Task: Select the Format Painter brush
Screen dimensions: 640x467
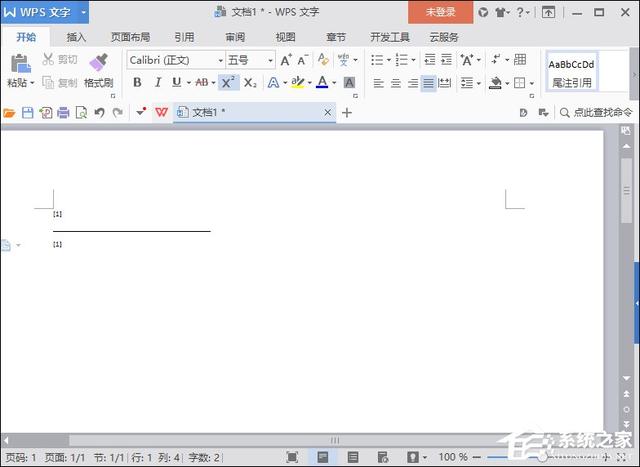Action: [x=98, y=62]
